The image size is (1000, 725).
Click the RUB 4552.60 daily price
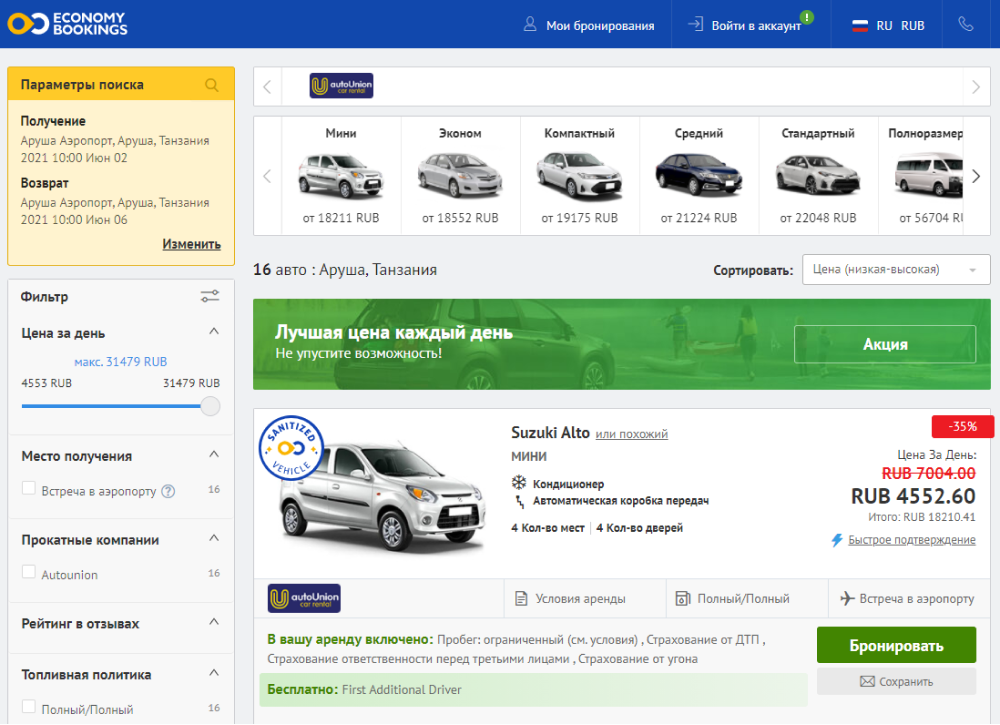click(x=913, y=496)
